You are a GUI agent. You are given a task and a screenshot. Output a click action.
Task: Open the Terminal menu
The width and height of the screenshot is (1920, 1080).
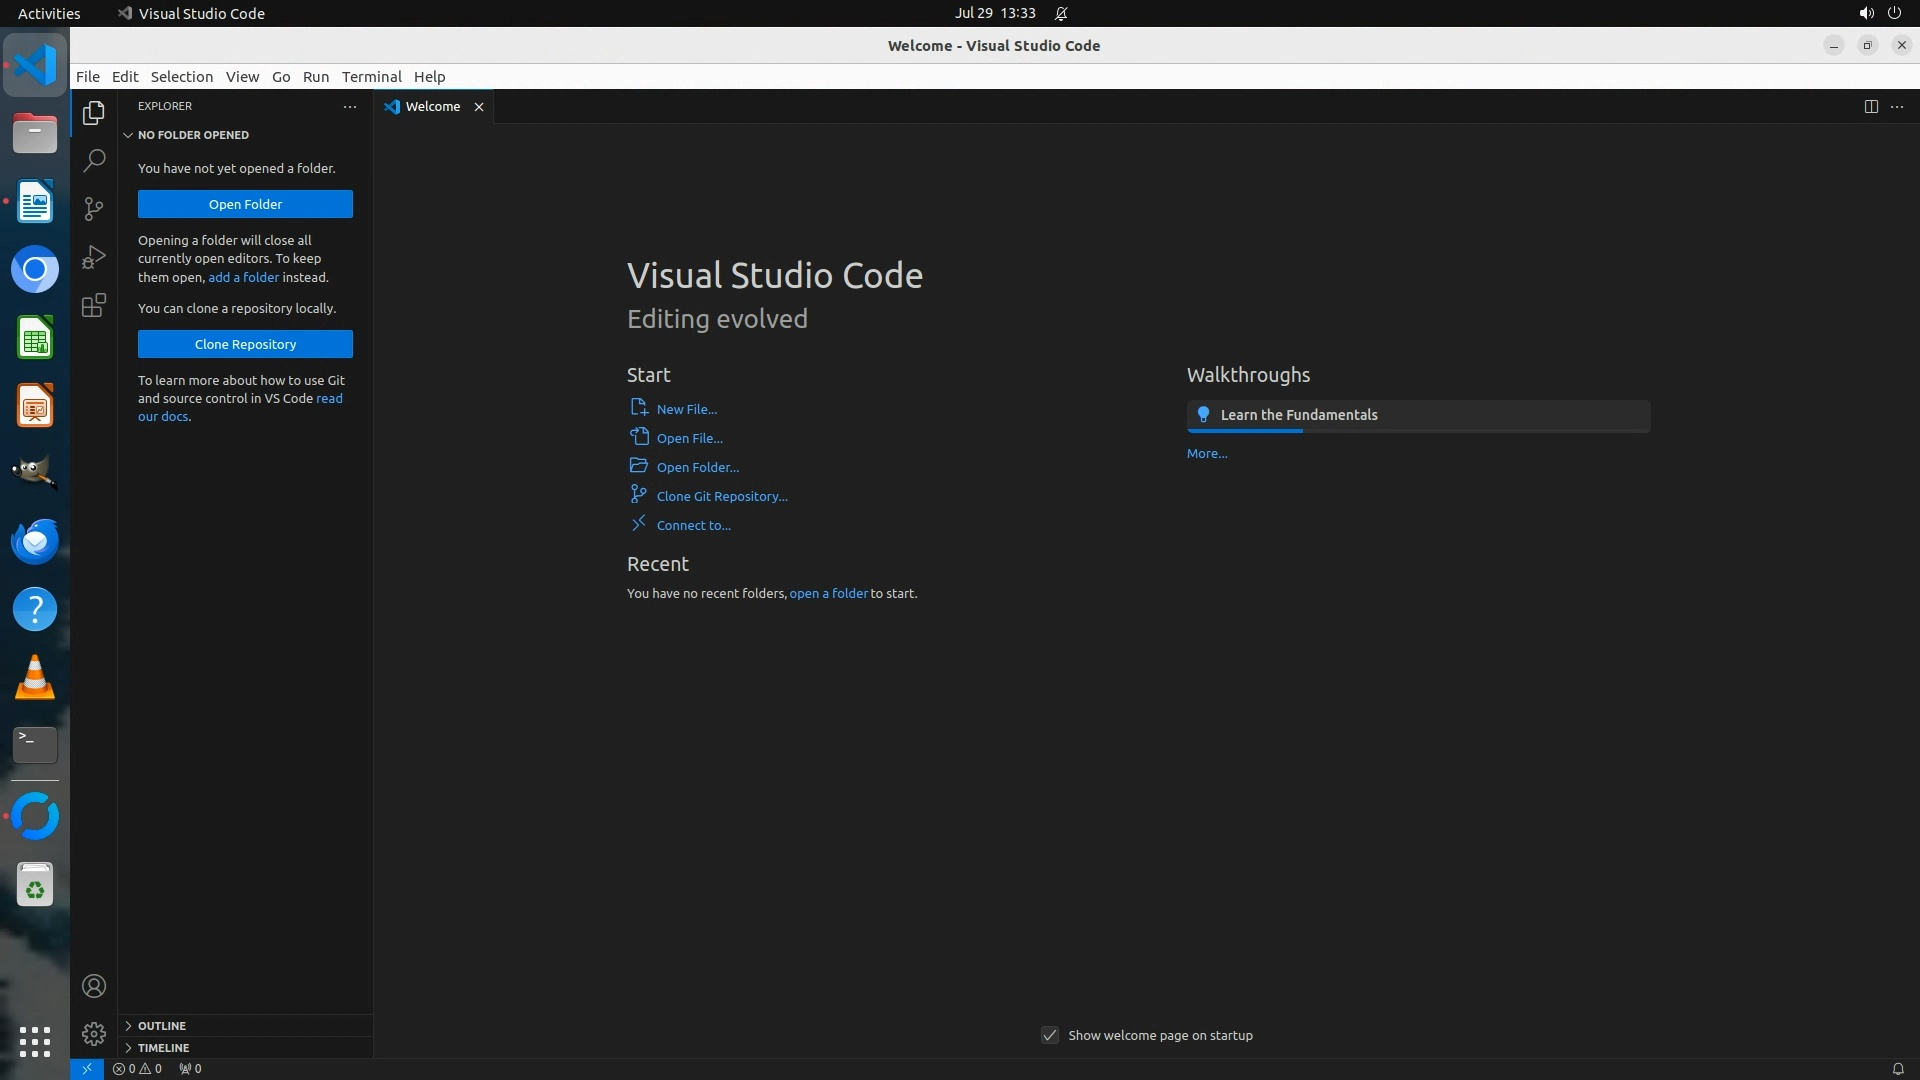click(371, 76)
